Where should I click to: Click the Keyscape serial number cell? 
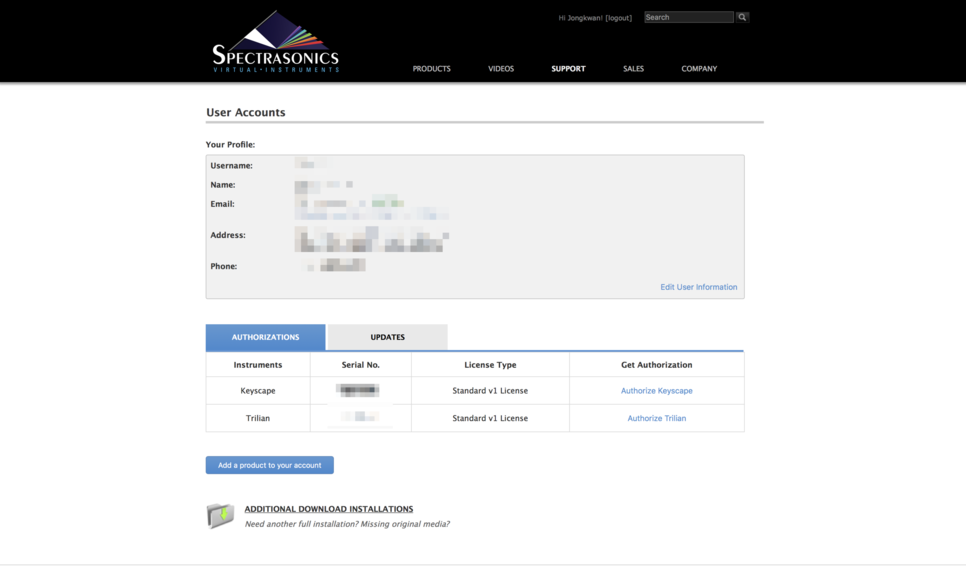361,391
